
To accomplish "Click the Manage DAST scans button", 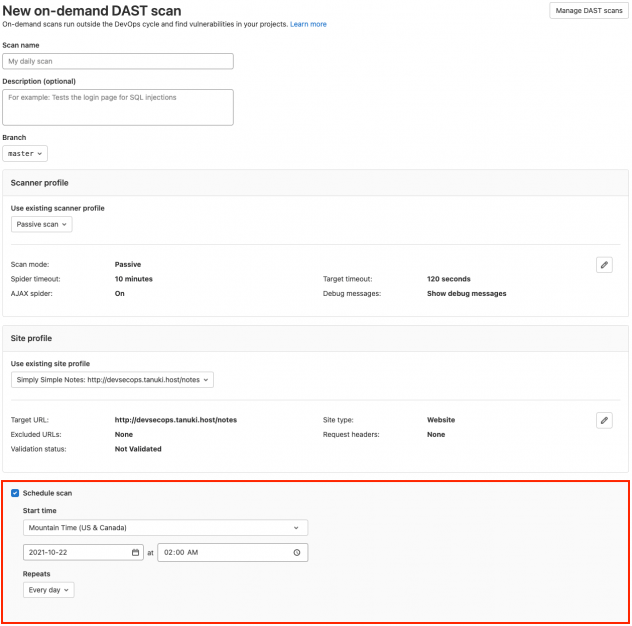I will click(587, 10).
